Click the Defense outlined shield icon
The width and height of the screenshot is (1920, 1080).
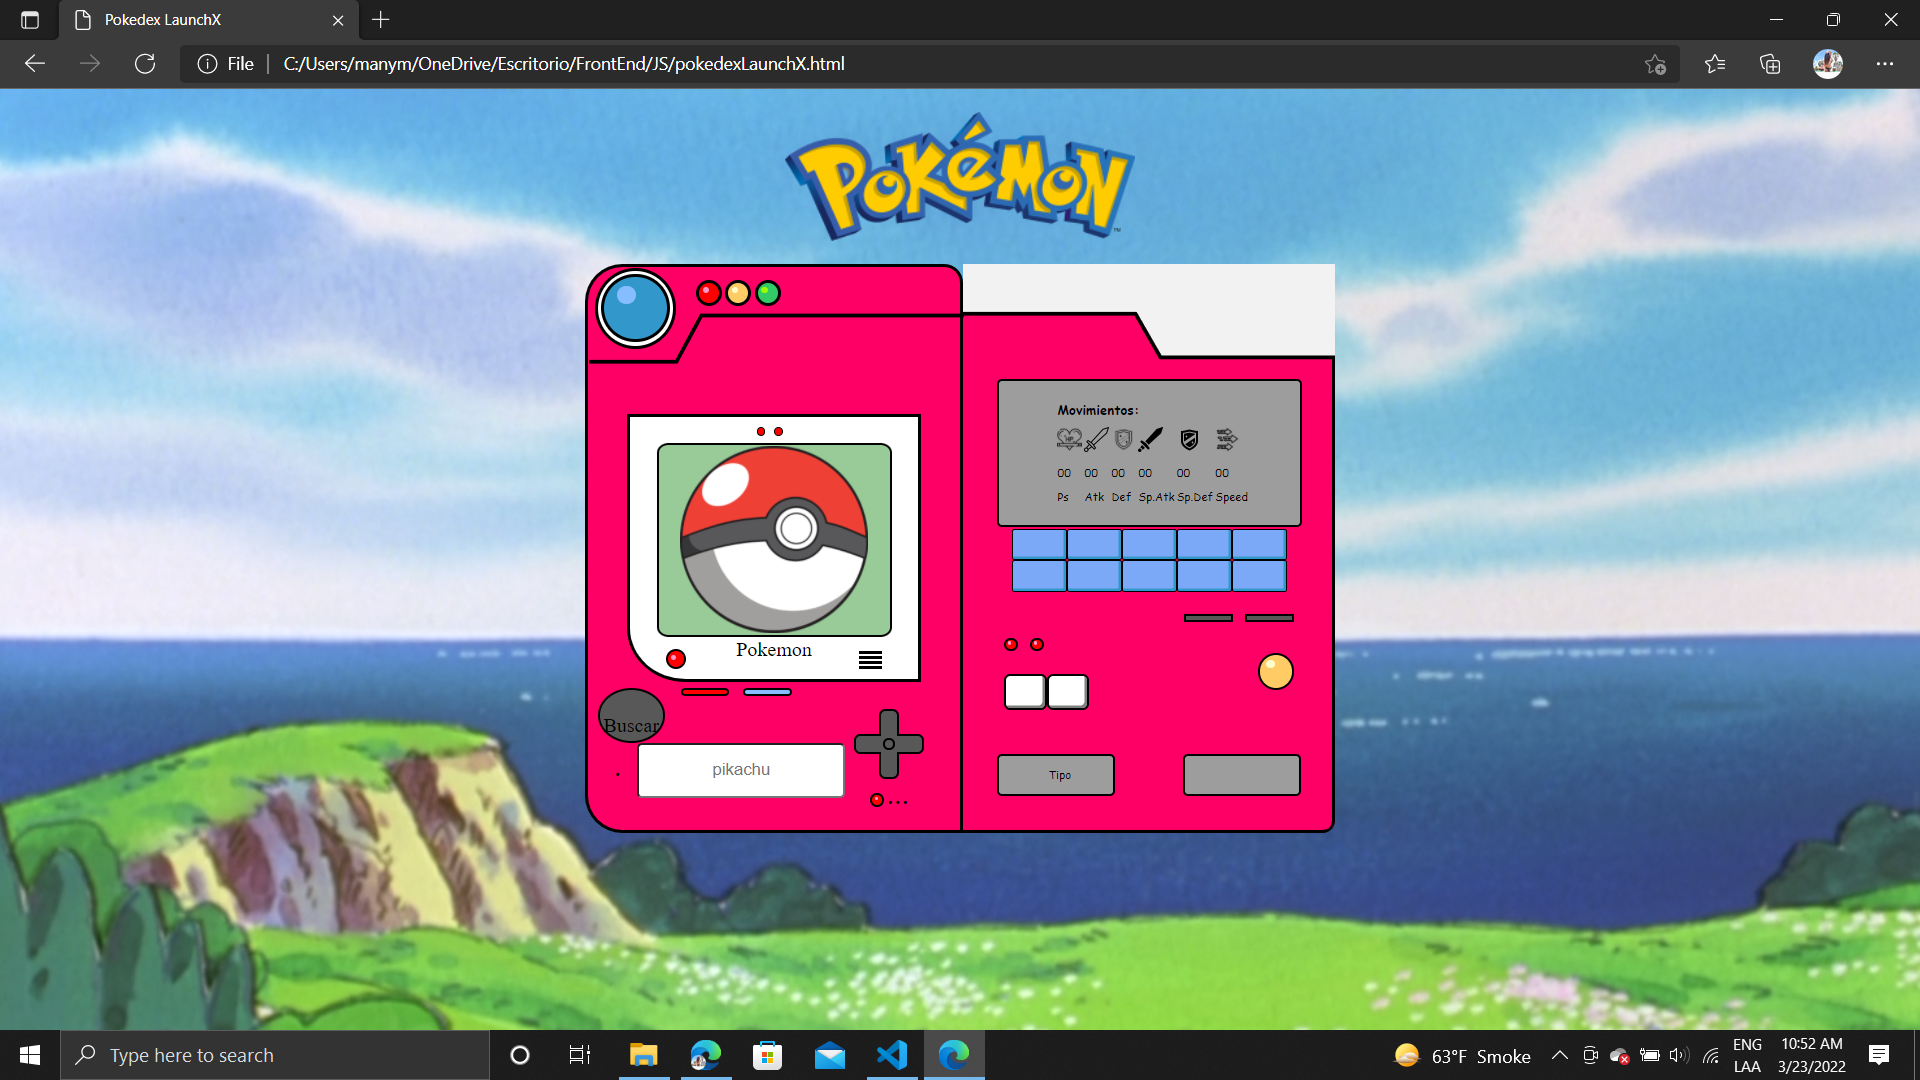(1123, 439)
